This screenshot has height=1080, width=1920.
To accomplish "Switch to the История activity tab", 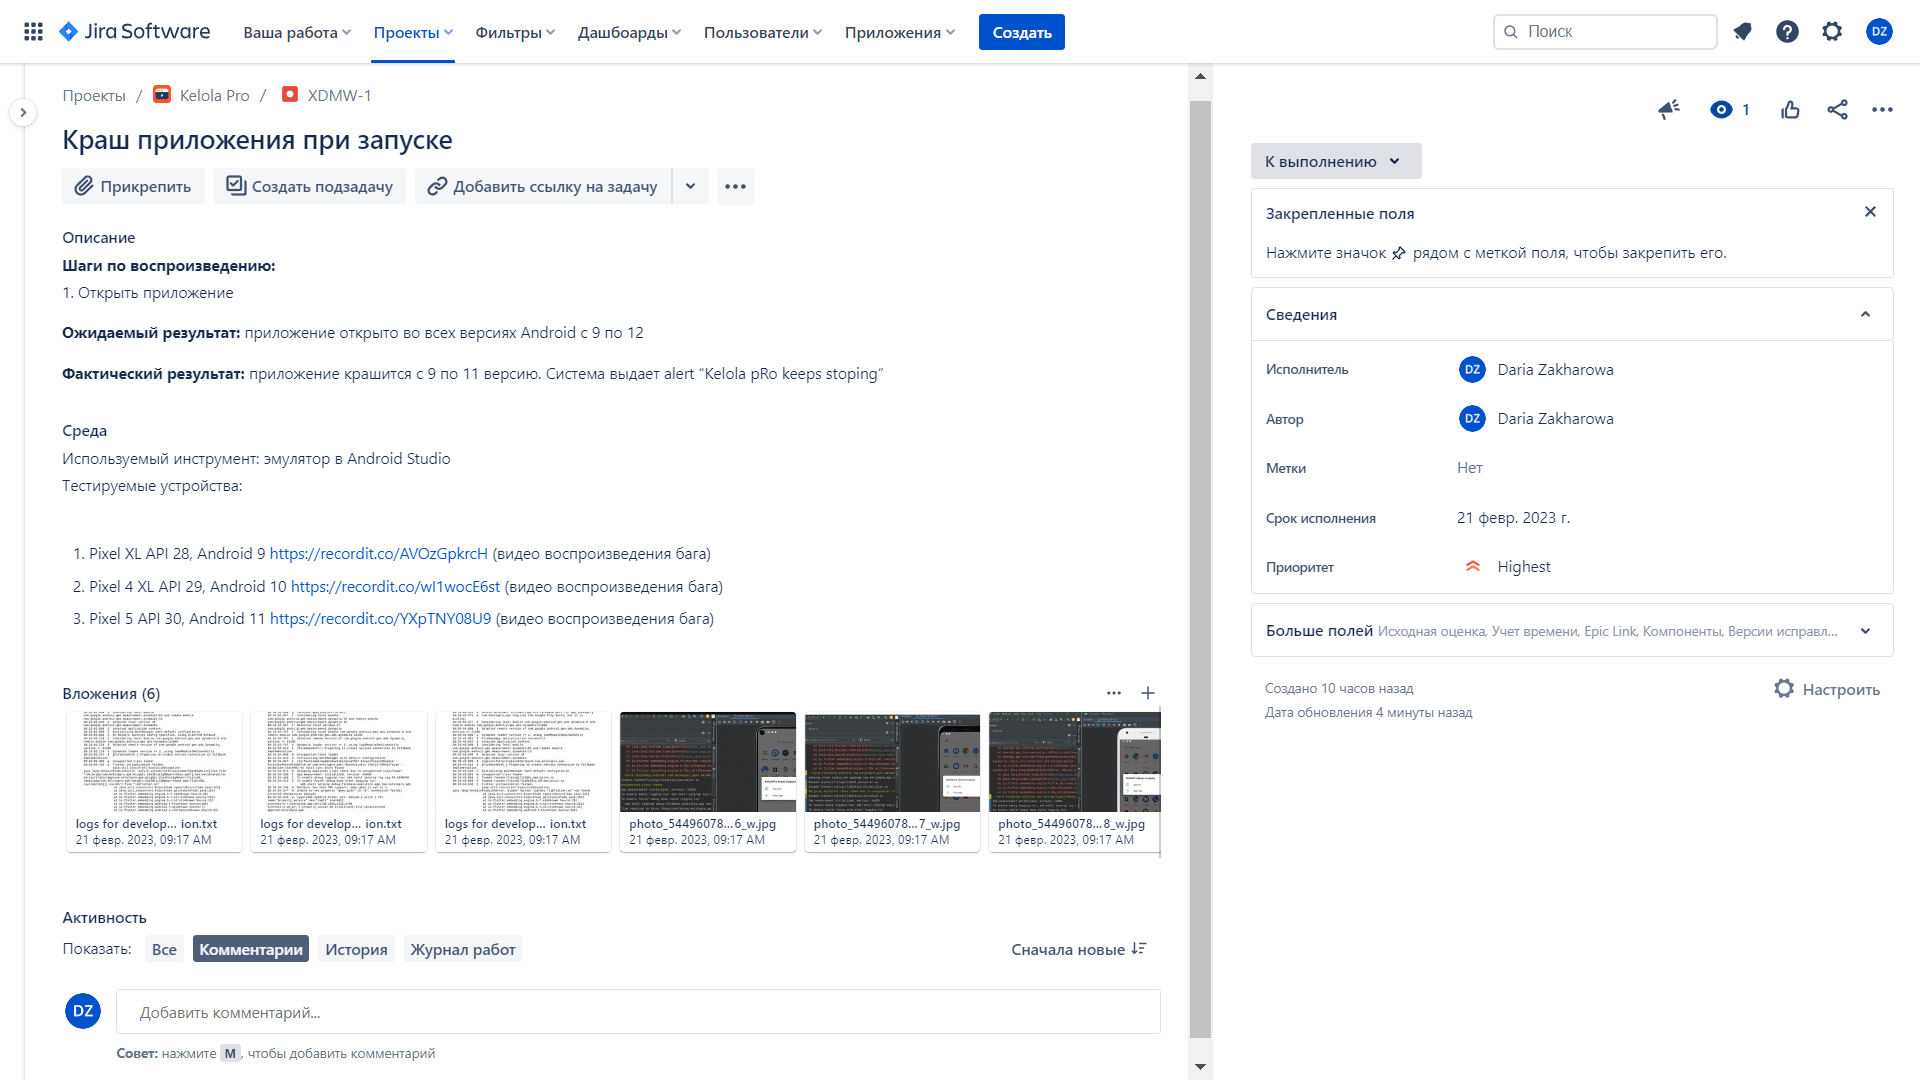I will pos(356,949).
